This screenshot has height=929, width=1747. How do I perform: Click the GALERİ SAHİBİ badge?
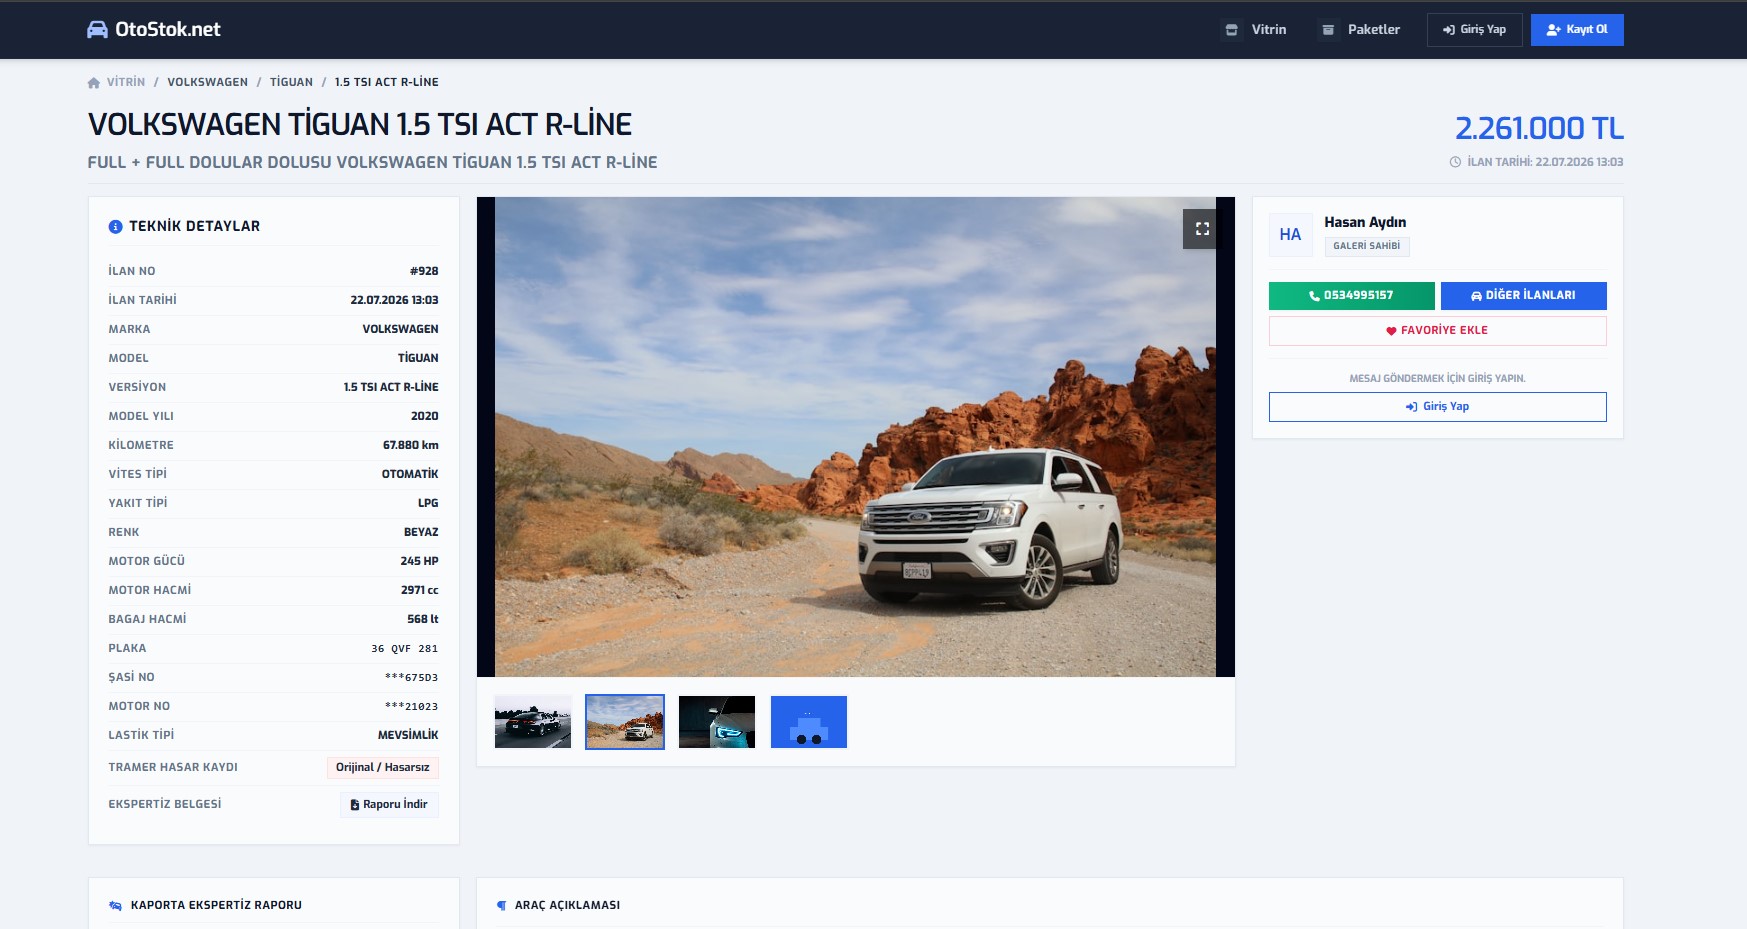click(x=1366, y=246)
